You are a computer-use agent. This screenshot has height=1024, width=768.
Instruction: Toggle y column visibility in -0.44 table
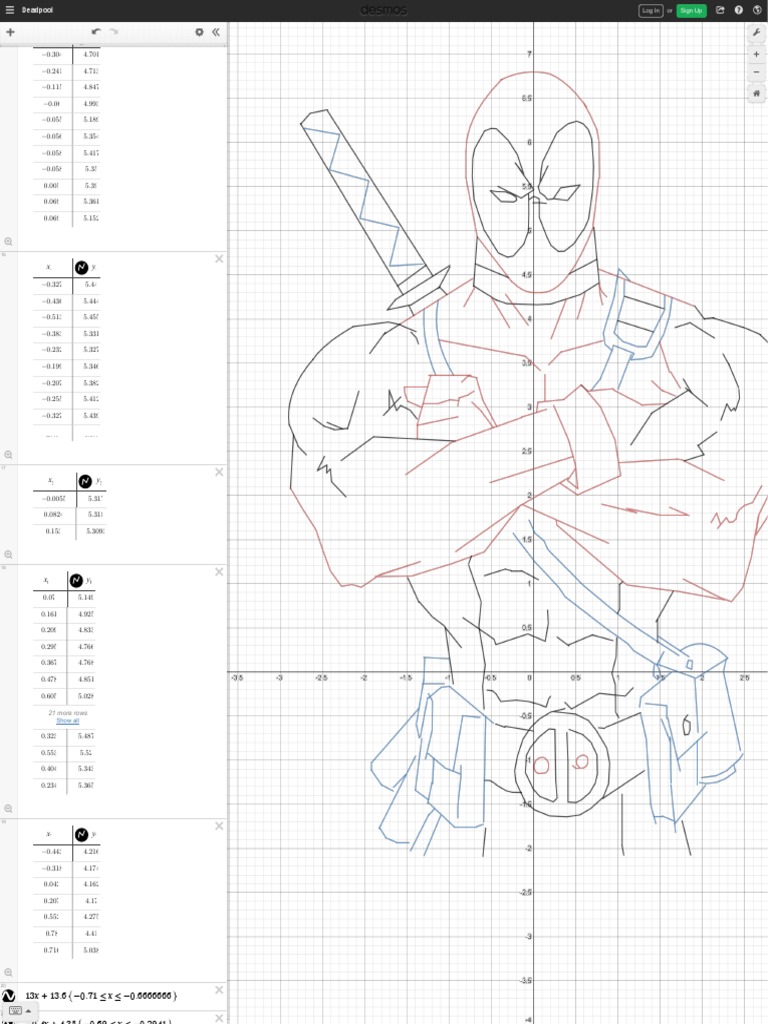point(81,835)
